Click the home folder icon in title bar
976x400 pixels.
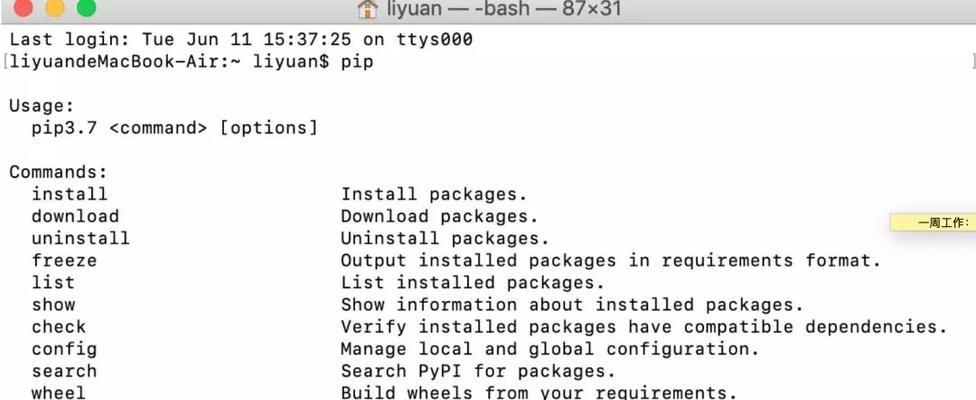pyautogui.click(x=368, y=8)
